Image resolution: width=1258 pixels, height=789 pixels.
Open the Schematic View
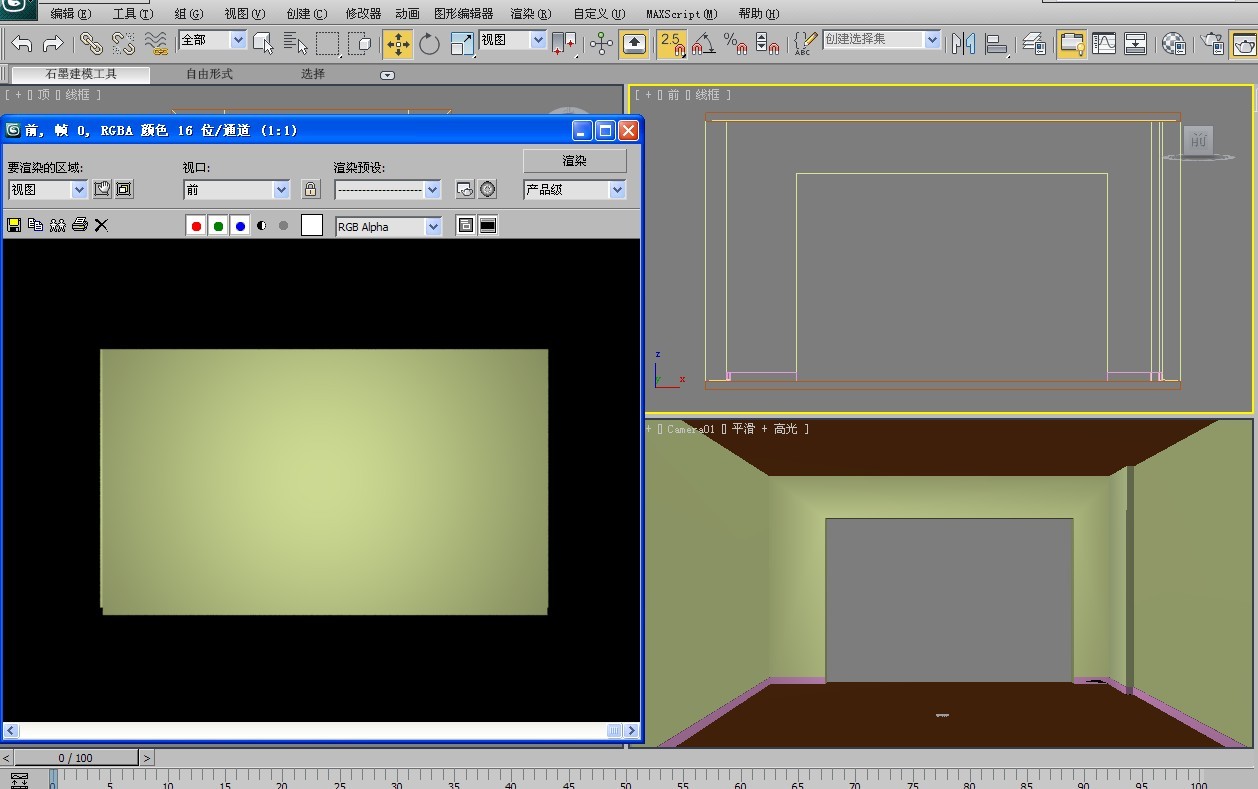coord(1136,43)
